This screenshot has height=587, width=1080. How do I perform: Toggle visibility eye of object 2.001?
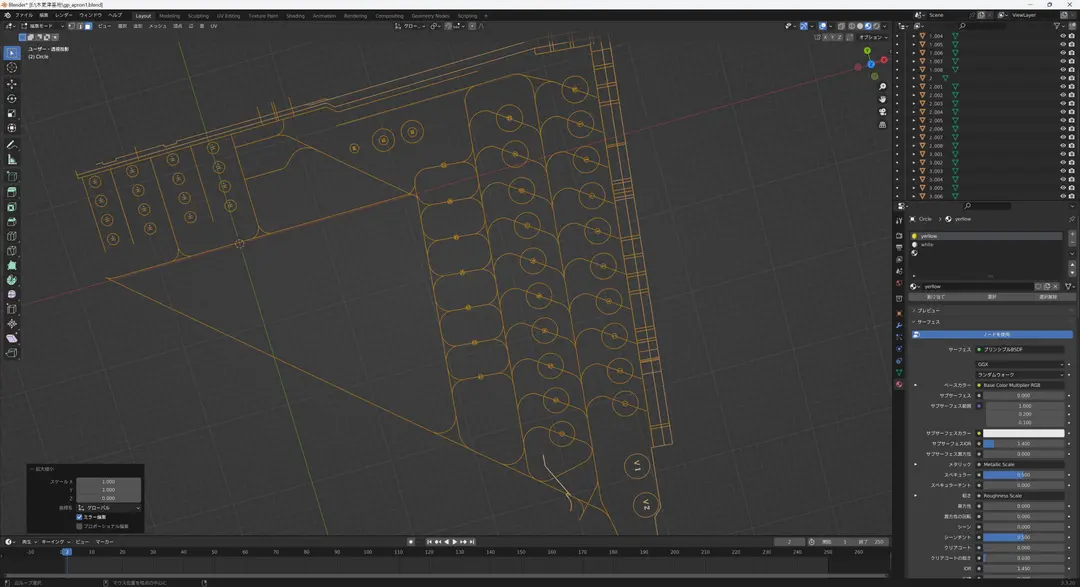tap(1063, 87)
